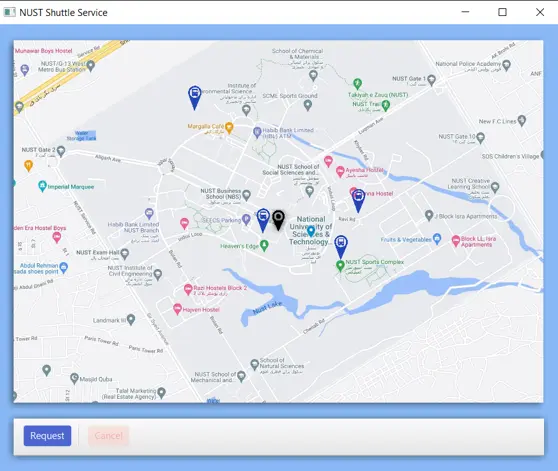
Task: Click the NUST Gate 1 map pin
Action: pos(431,80)
